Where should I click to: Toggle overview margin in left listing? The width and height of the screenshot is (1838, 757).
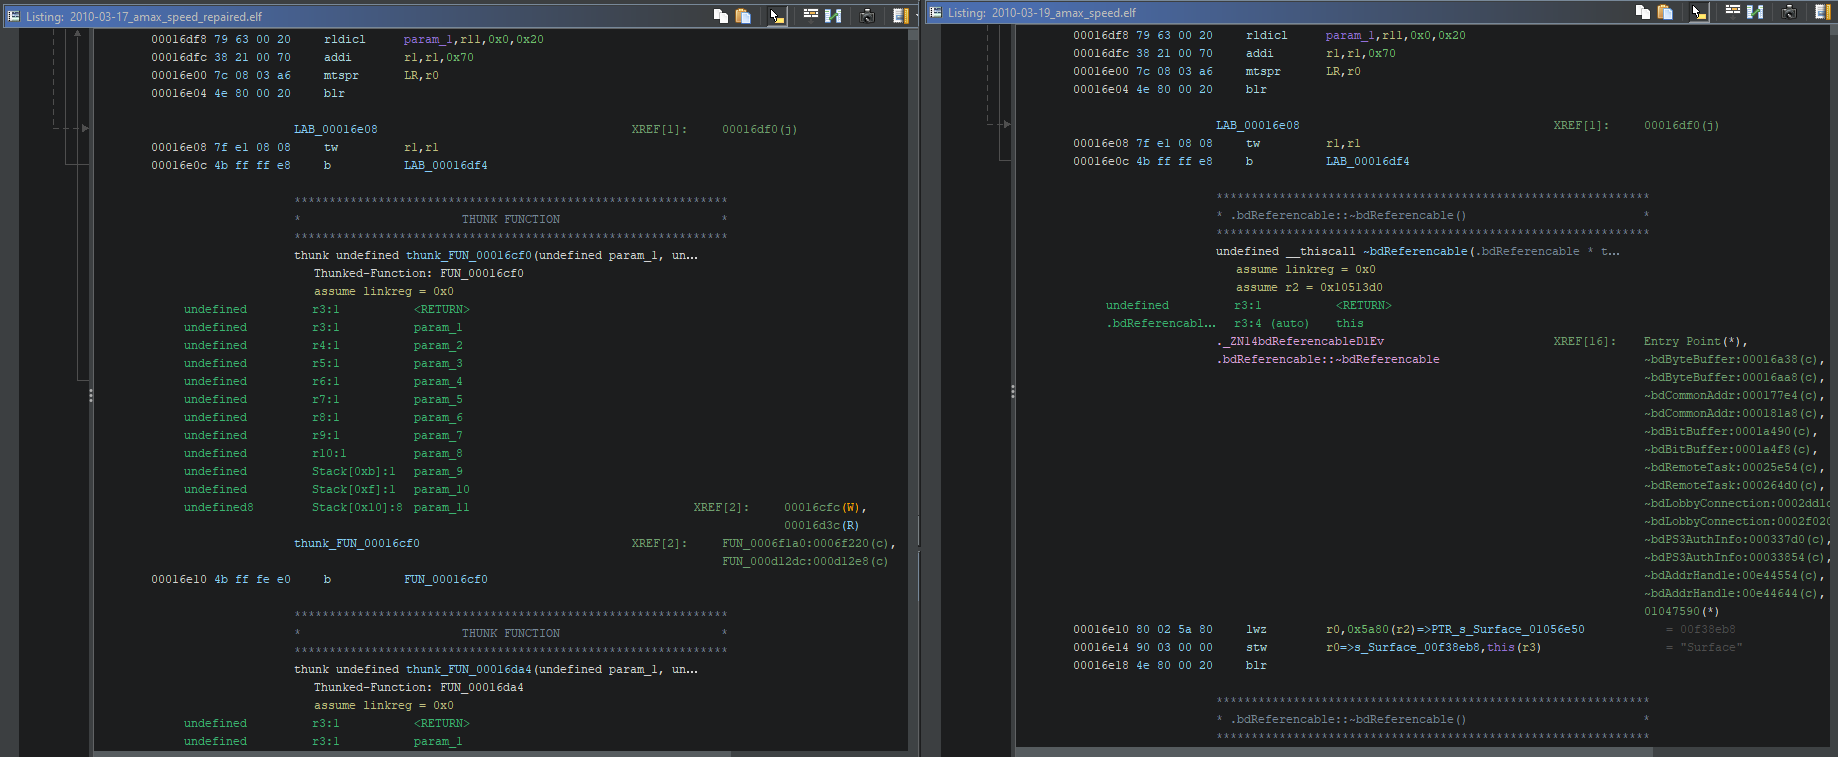tap(899, 16)
